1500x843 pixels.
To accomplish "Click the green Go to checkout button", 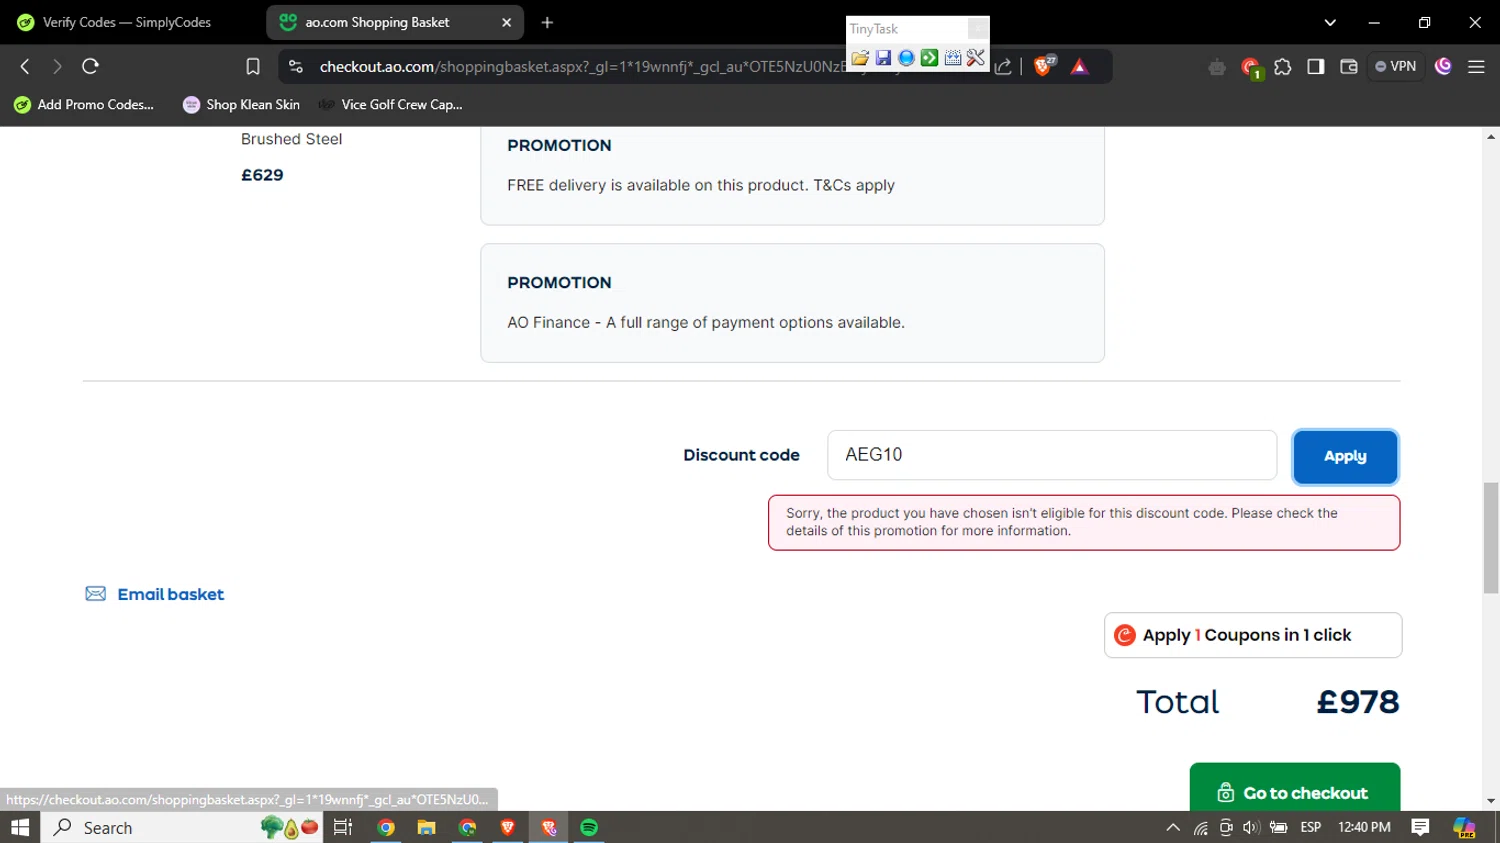I will (1295, 790).
